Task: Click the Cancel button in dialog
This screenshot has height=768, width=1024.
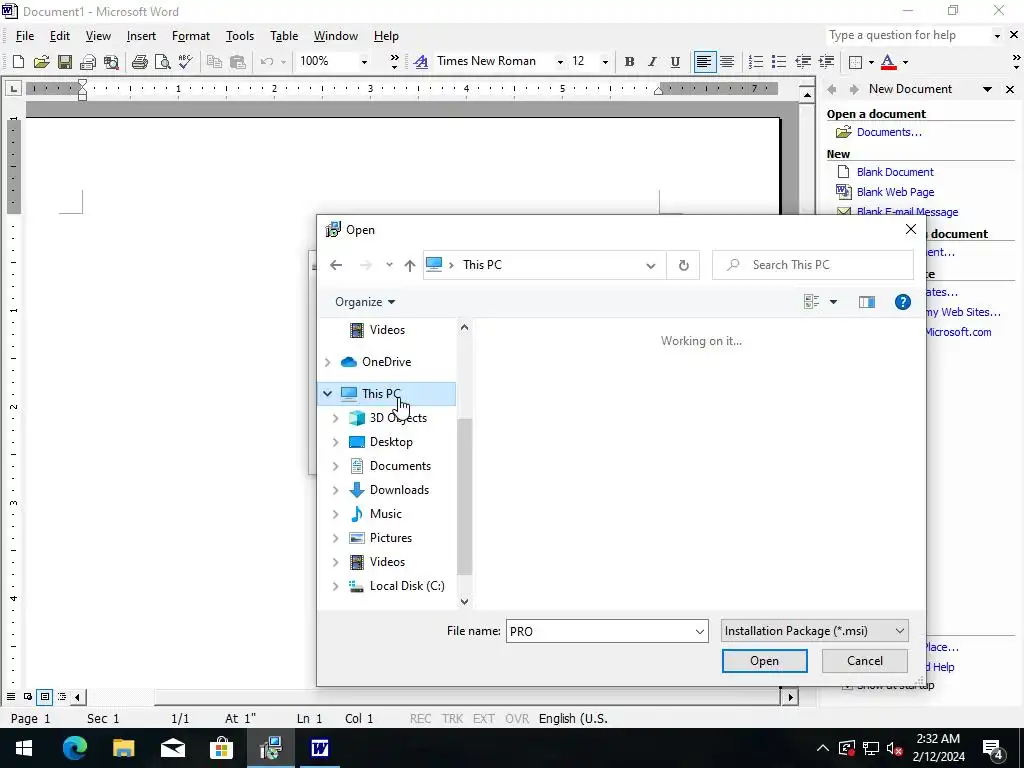Action: (x=865, y=661)
